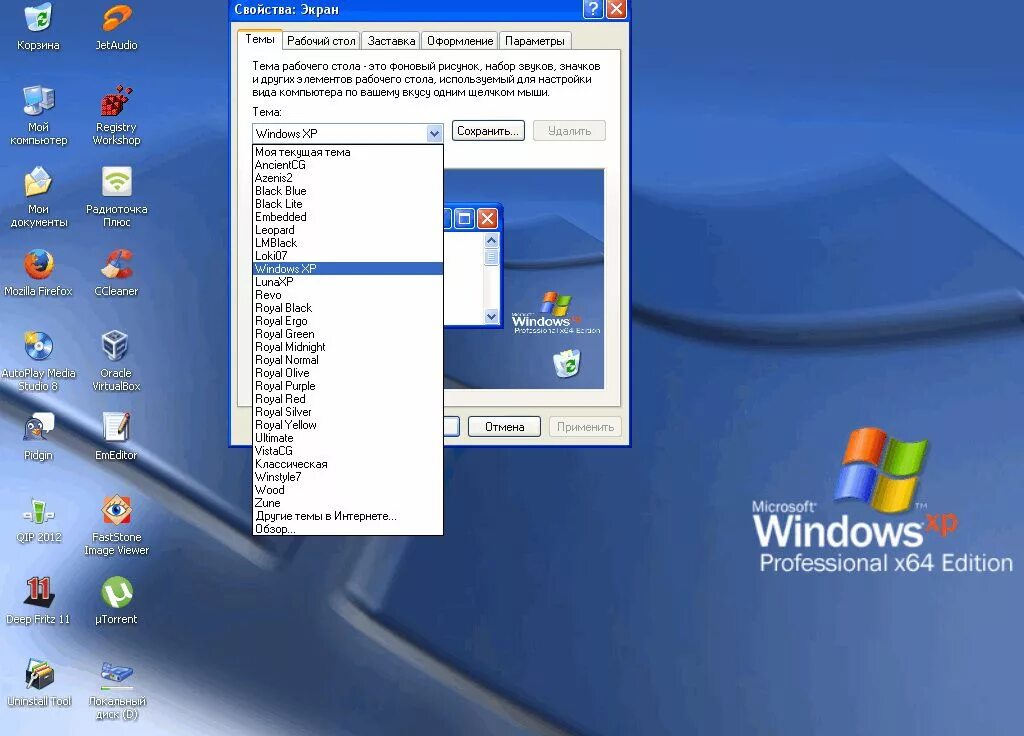This screenshot has width=1024, height=736.
Task: Pick the Royal Midnight theme
Action: tap(347, 347)
